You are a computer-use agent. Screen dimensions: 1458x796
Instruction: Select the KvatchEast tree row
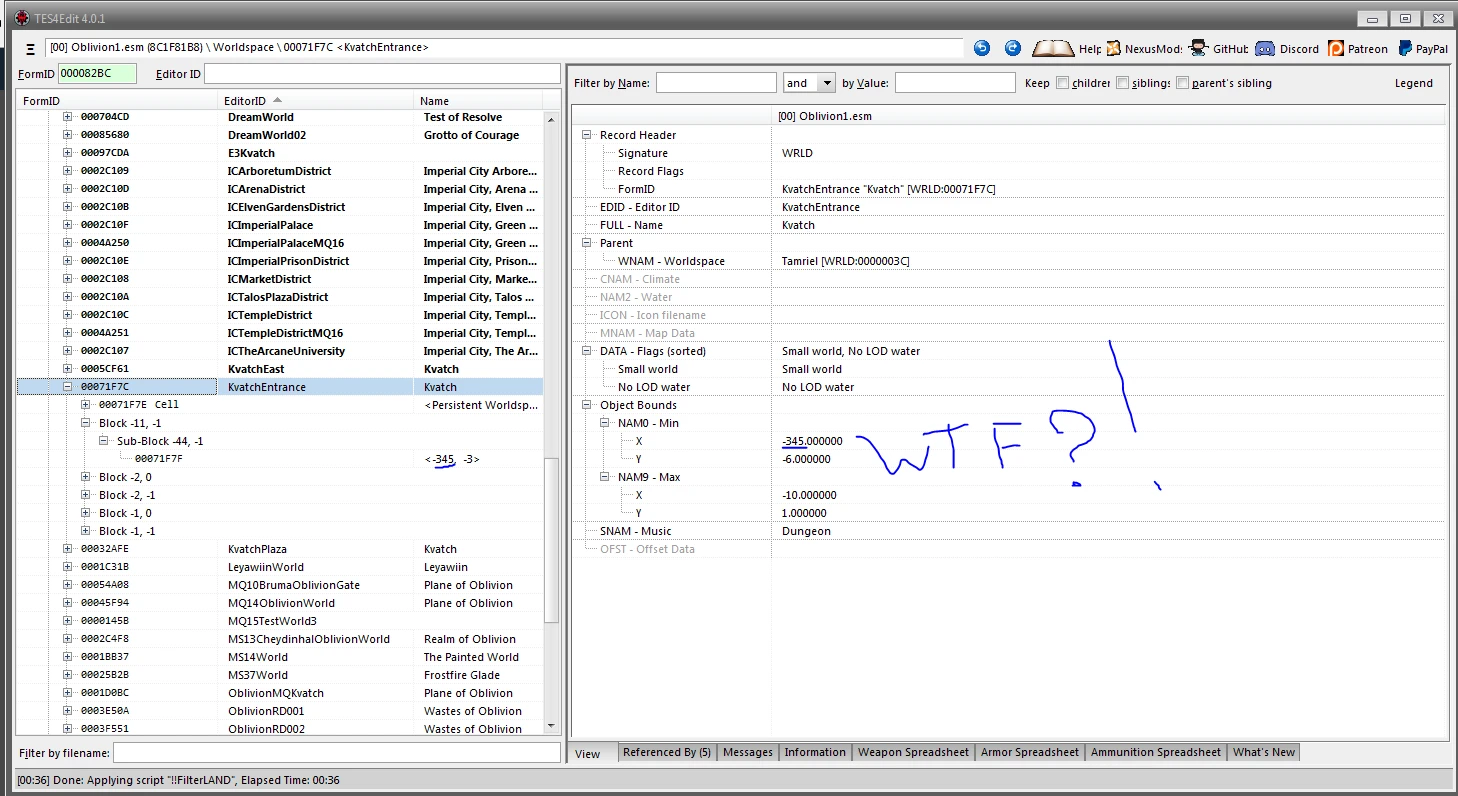tap(280, 369)
